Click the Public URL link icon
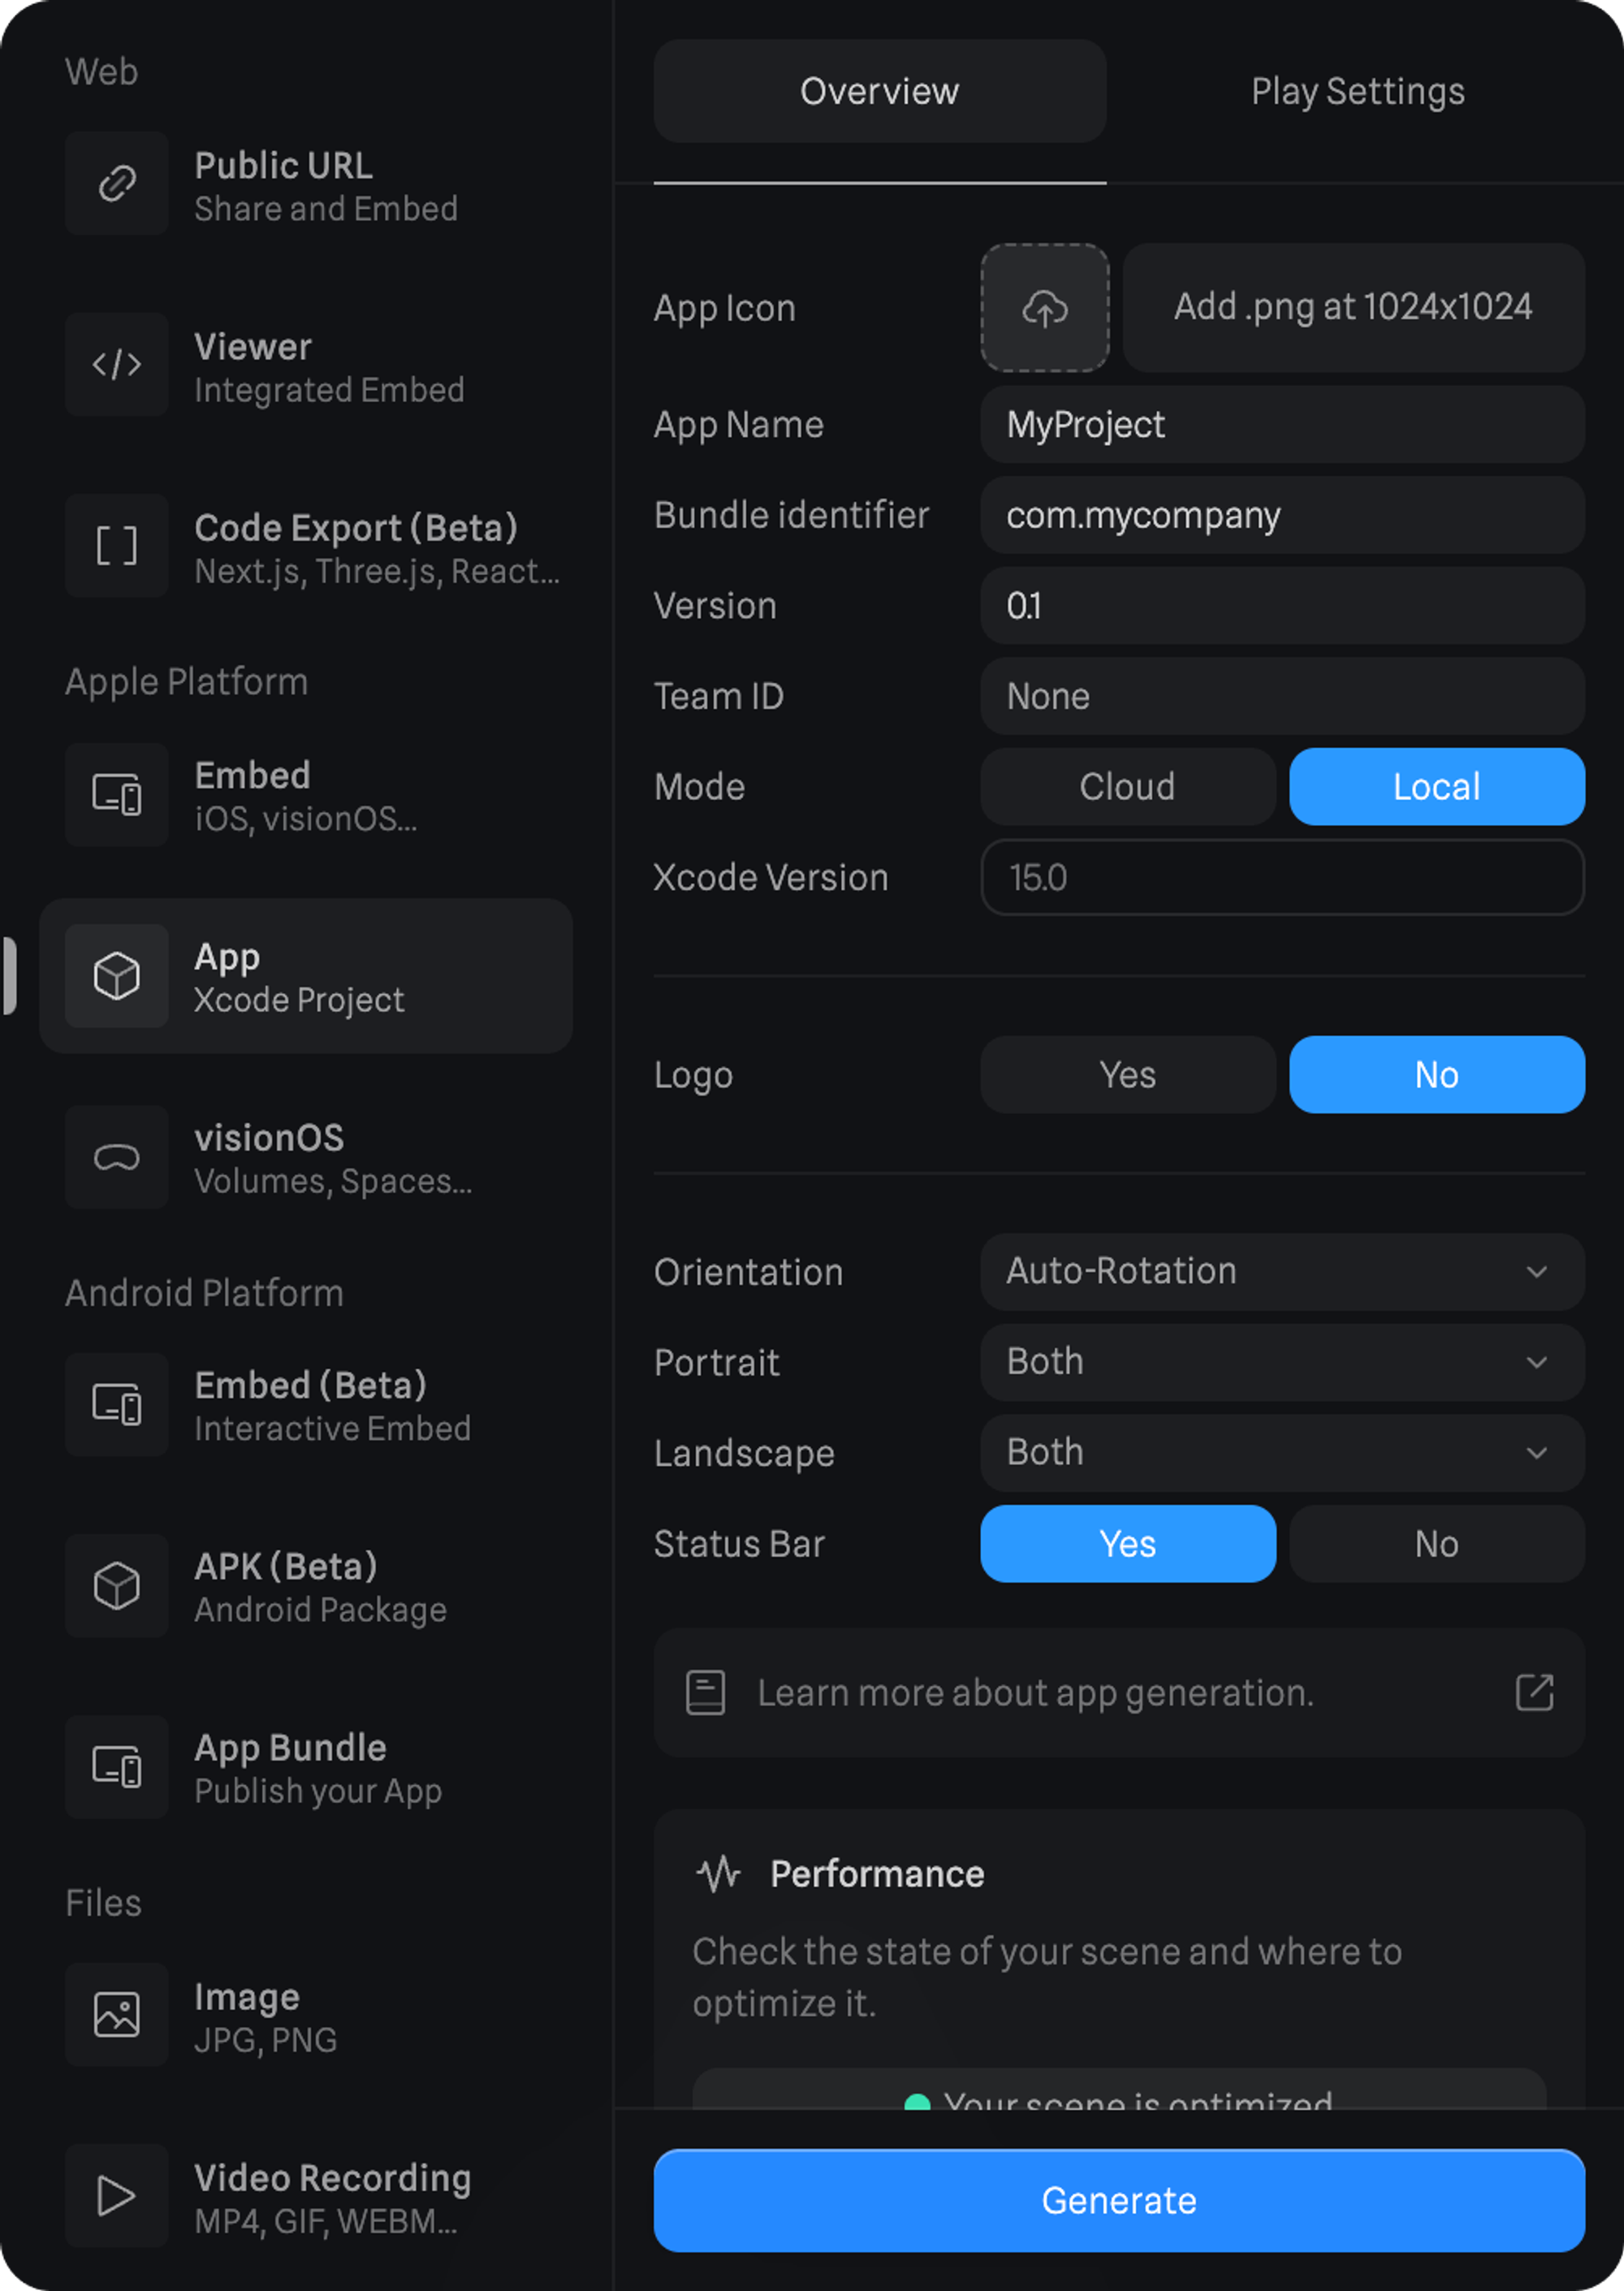Screen dimensions: 1624x2291 117,183
